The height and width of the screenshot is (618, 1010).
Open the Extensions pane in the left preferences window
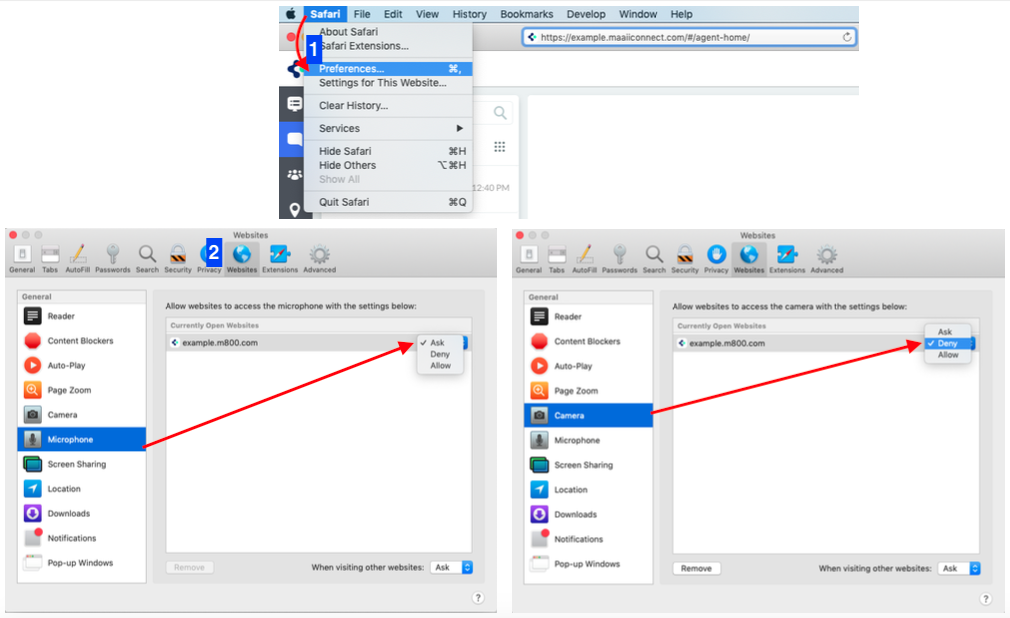[x=280, y=258]
